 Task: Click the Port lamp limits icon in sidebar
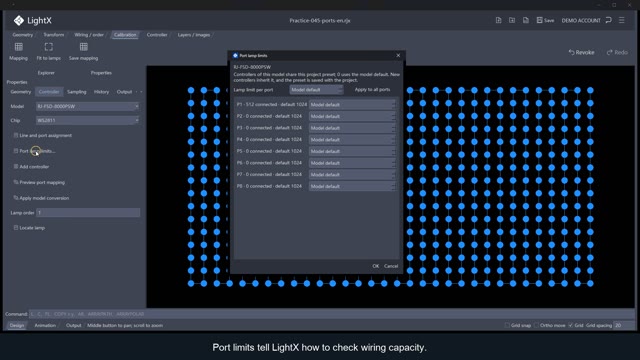coord(16,151)
